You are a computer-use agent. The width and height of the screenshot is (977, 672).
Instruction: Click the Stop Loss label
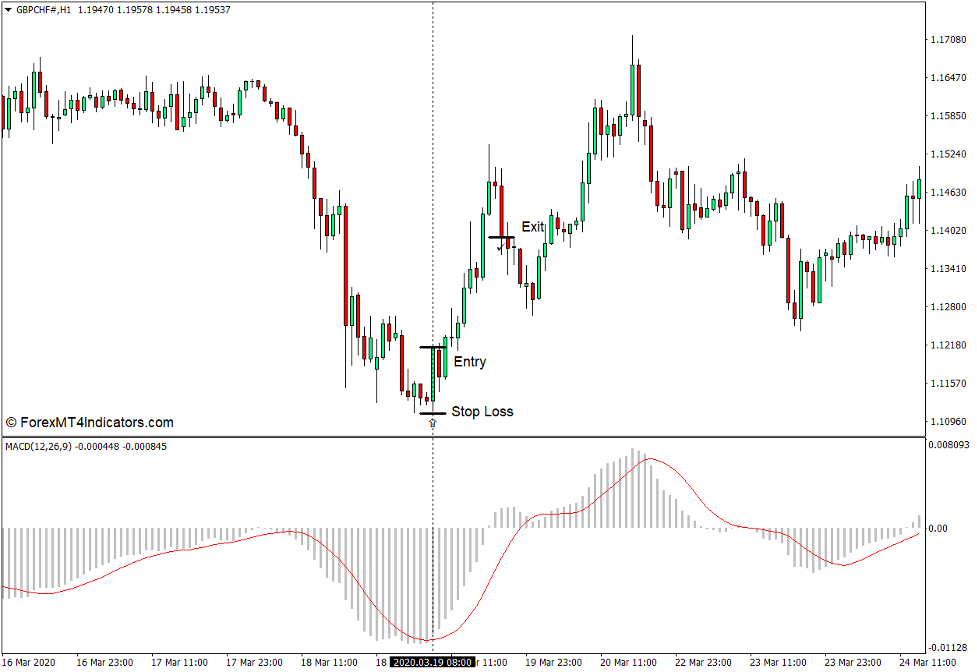pyautogui.click(x=483, y=411)
